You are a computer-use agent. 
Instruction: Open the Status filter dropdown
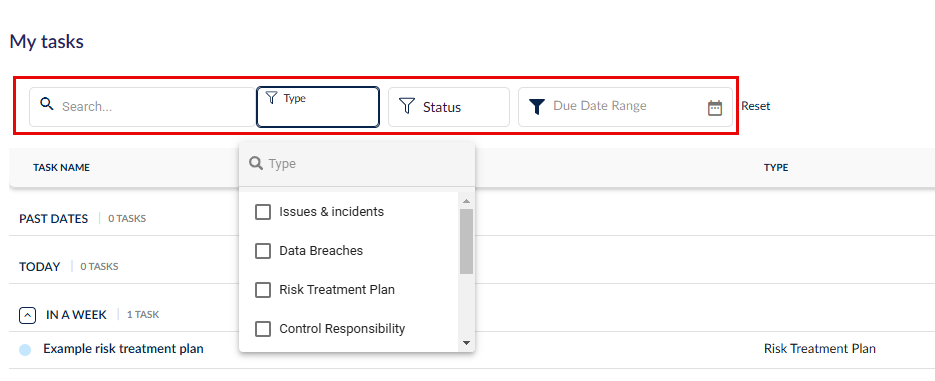449,107
